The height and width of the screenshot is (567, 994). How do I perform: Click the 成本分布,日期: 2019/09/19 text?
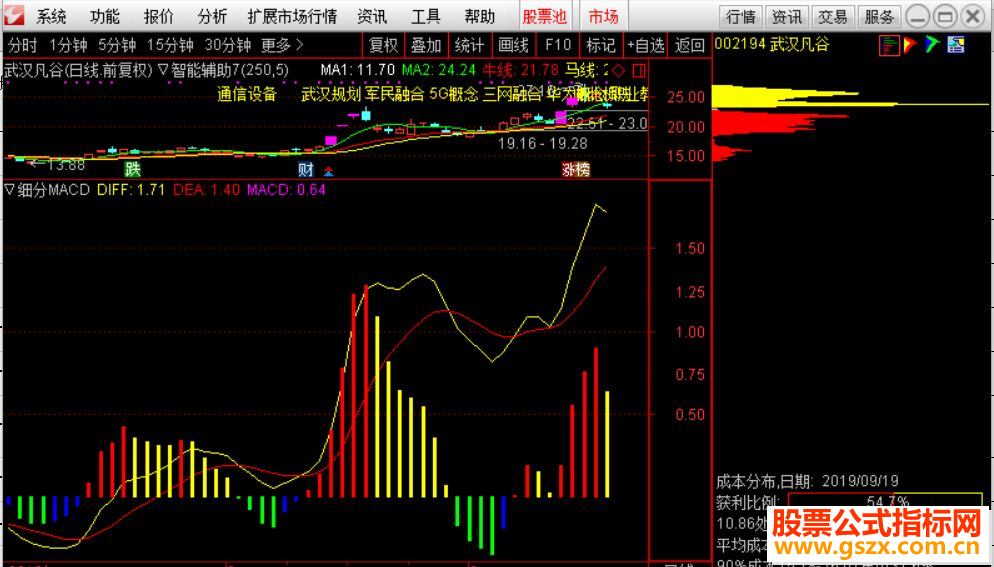coord(808,481)
